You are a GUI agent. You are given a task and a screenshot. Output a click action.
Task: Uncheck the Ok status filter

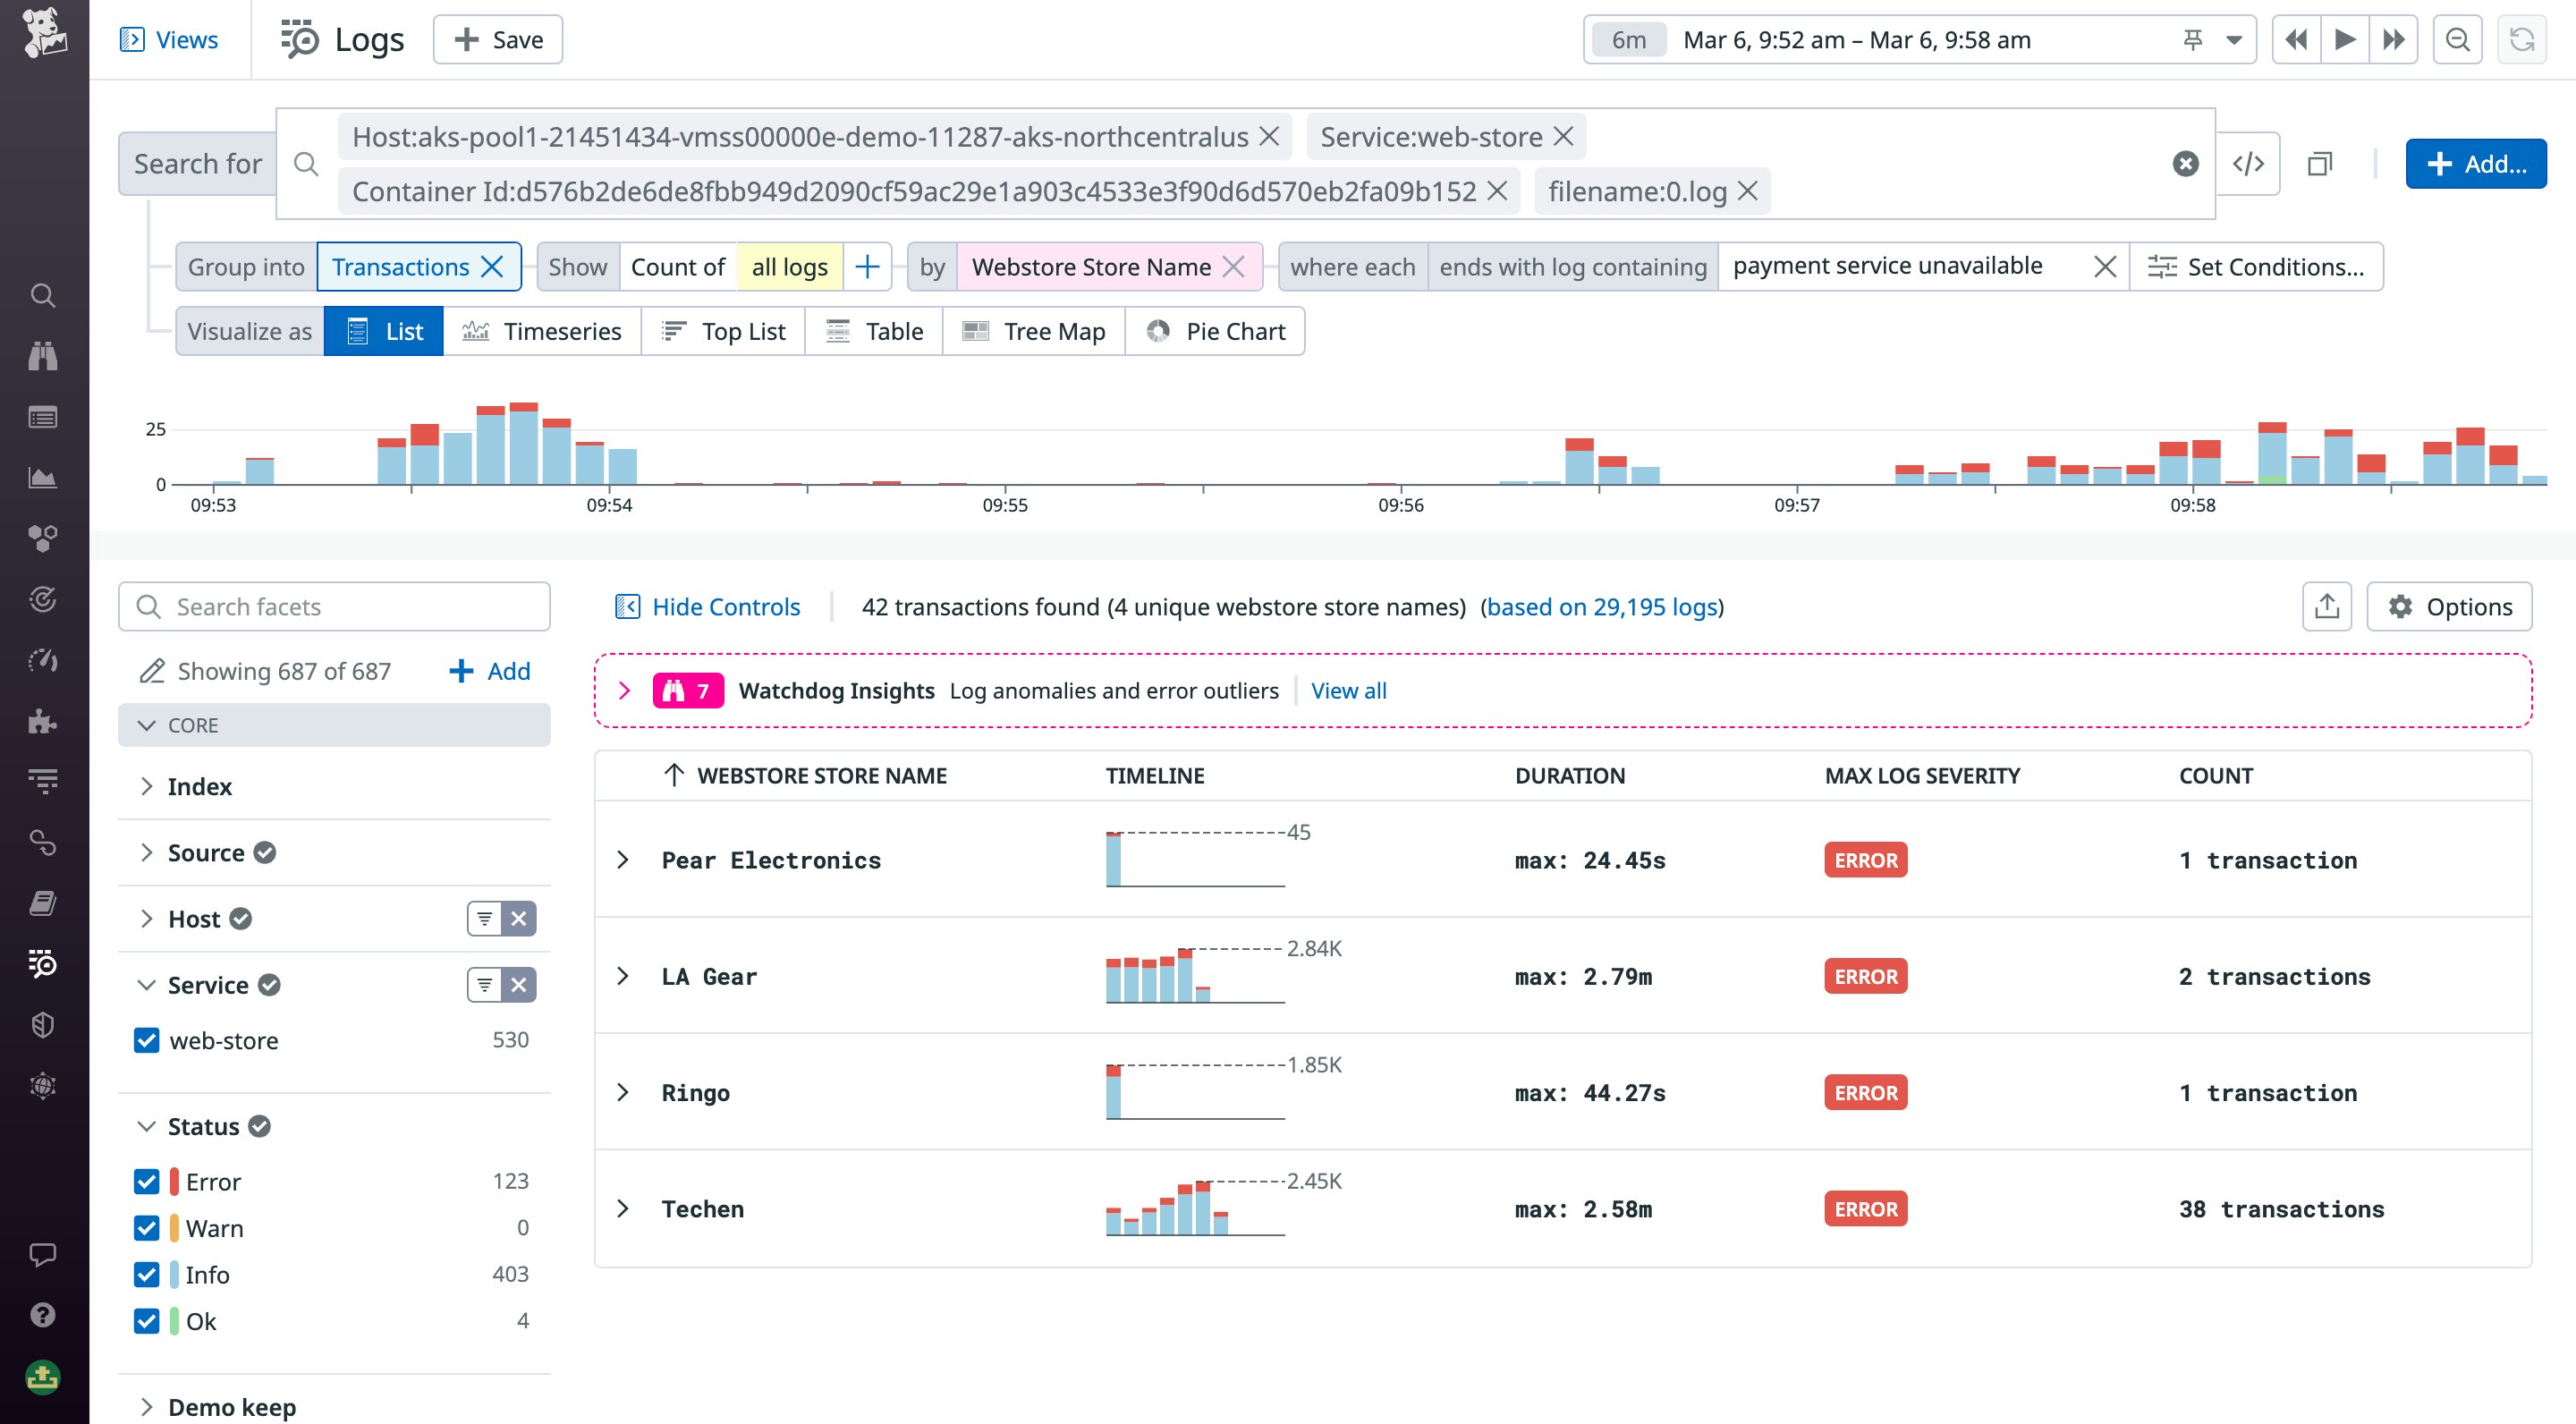147,1320
